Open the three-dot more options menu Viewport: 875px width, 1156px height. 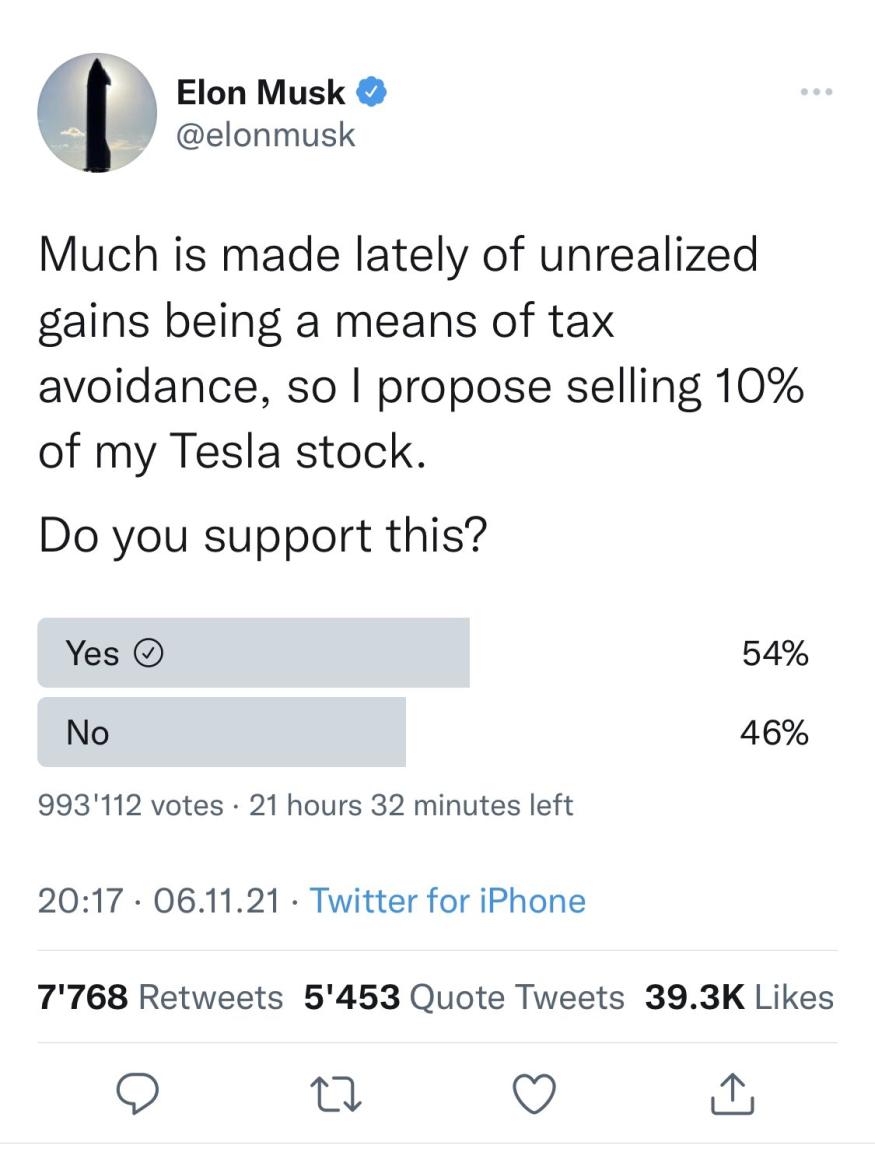[x=817, y=92]
